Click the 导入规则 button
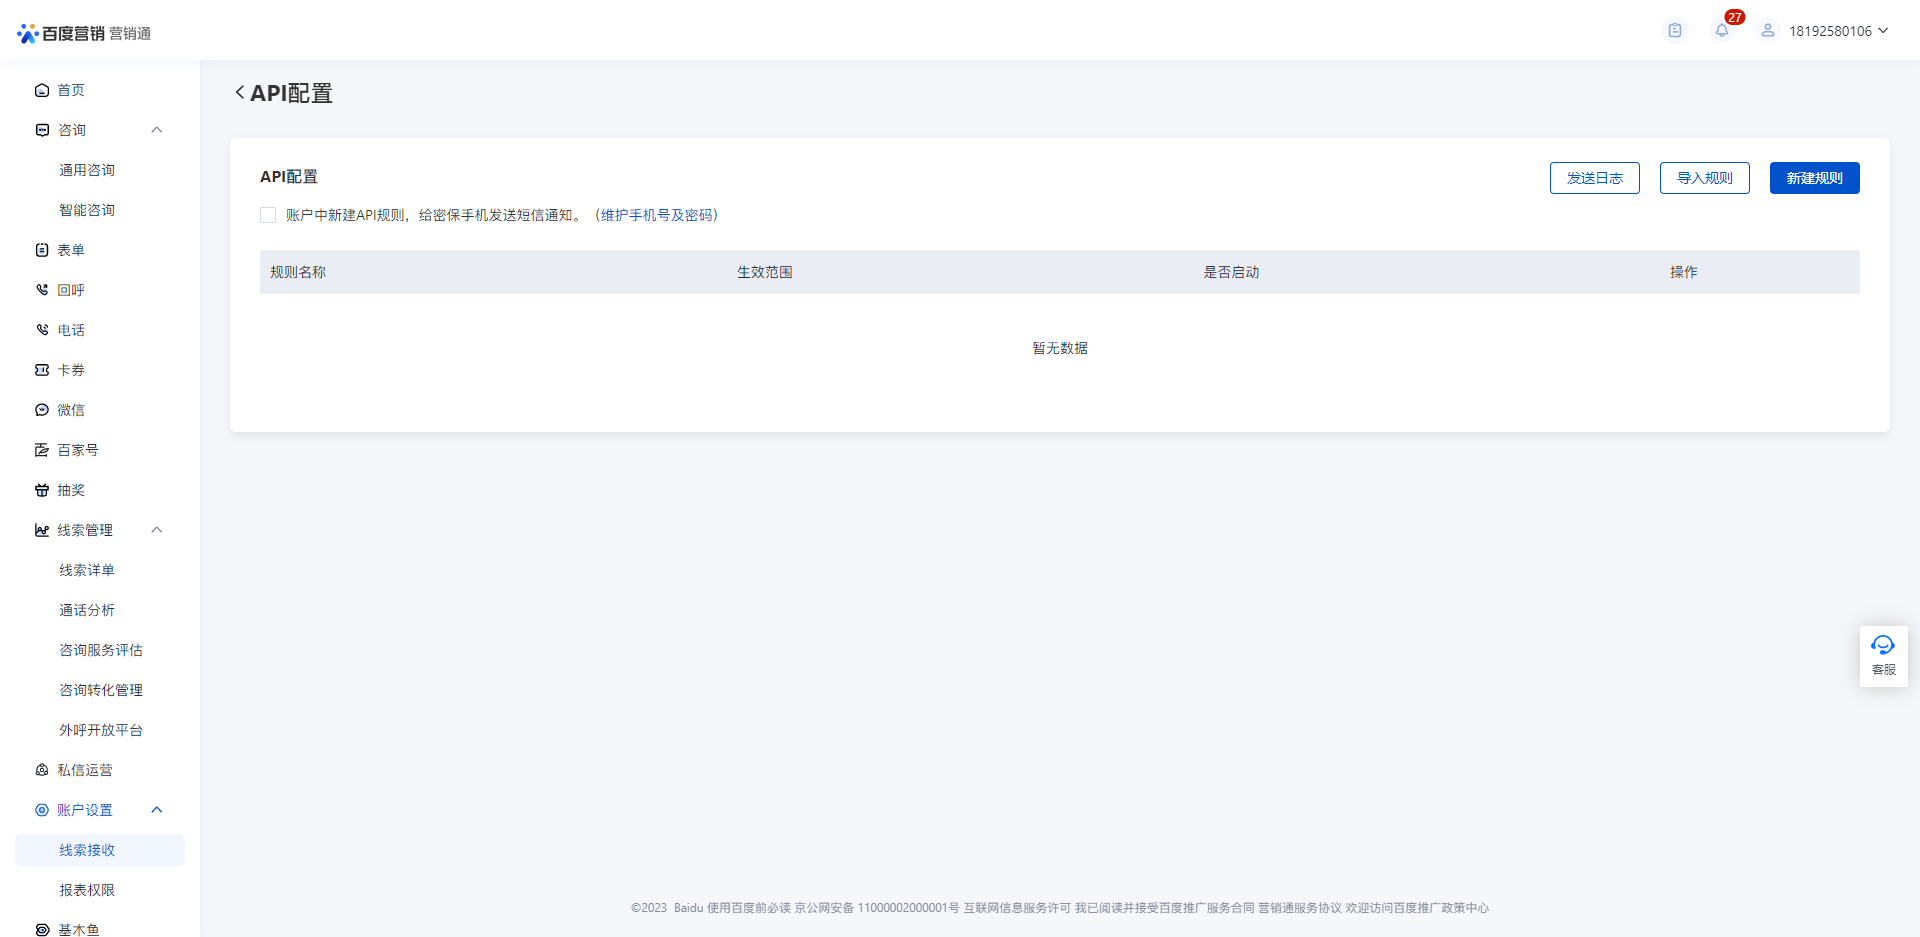Viewport: 1920px width, 937px height. click(x=1704, y=178)
